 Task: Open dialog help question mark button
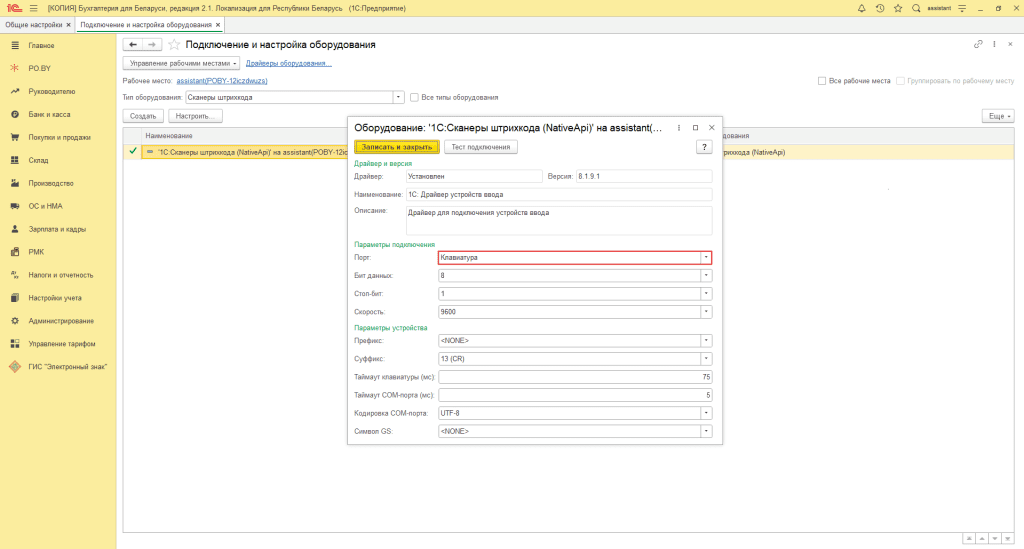[x=703, y=147]
